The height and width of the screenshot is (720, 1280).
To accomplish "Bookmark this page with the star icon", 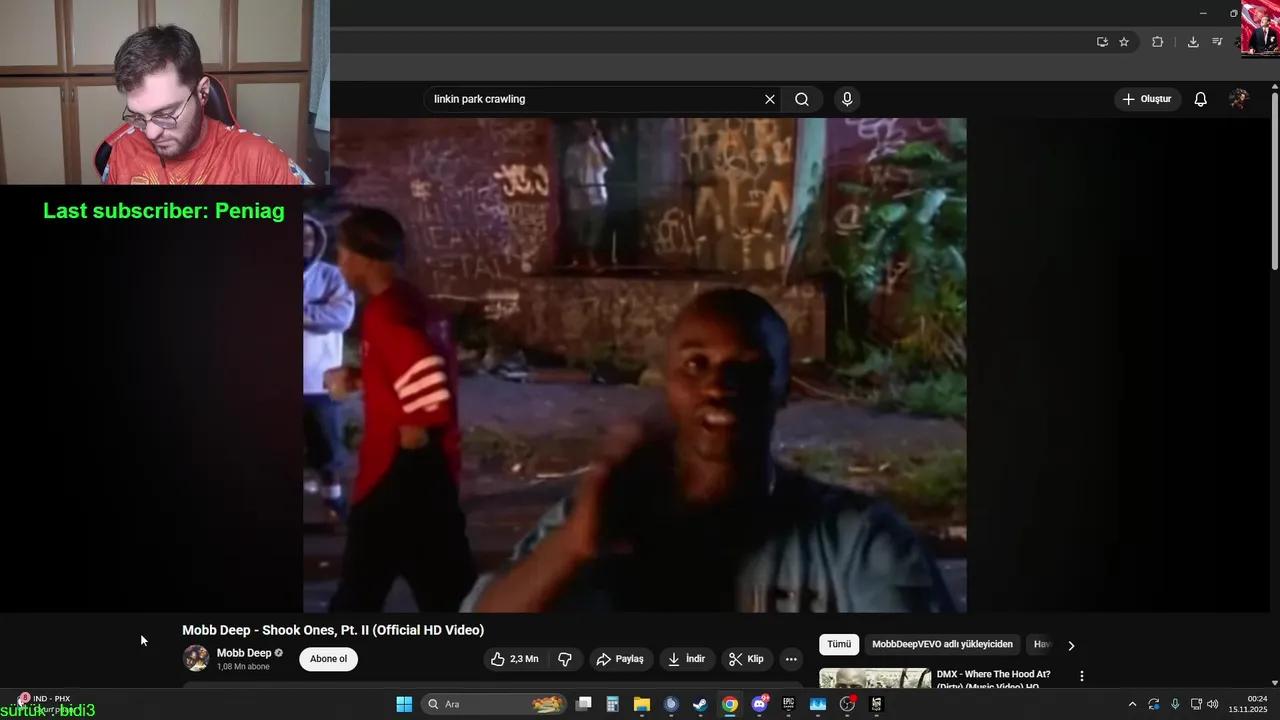I will click(1124, 42).
